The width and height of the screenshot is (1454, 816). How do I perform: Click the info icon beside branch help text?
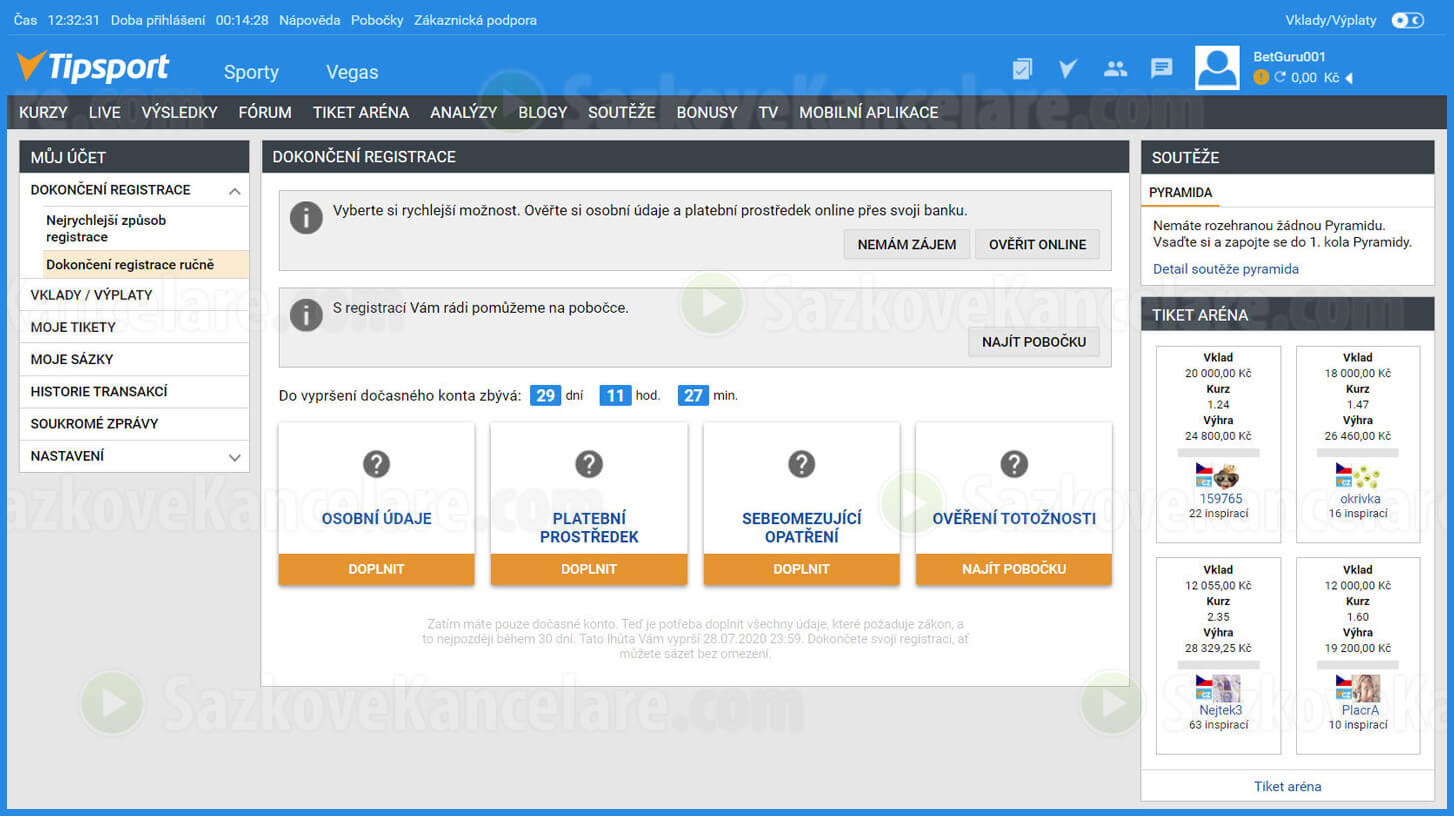coord(306,314)
